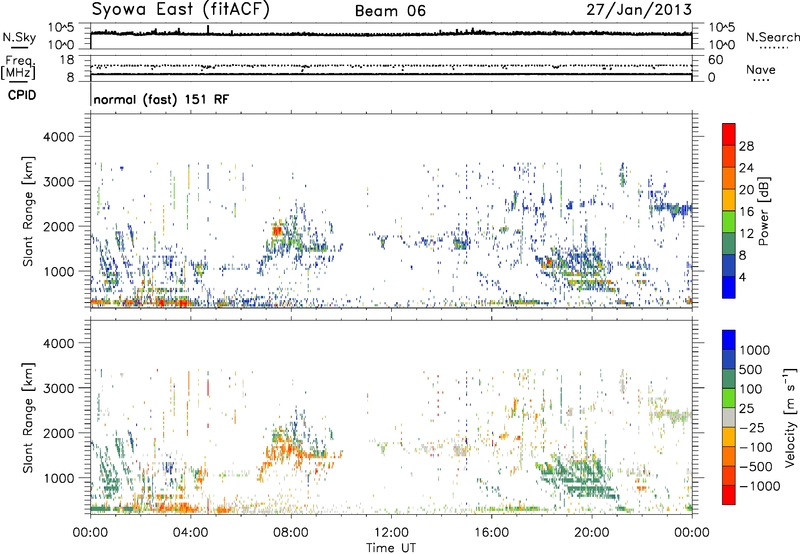Click the '04:00' time tick label
Screen dimensions: 800x554
tap(191, 533)
